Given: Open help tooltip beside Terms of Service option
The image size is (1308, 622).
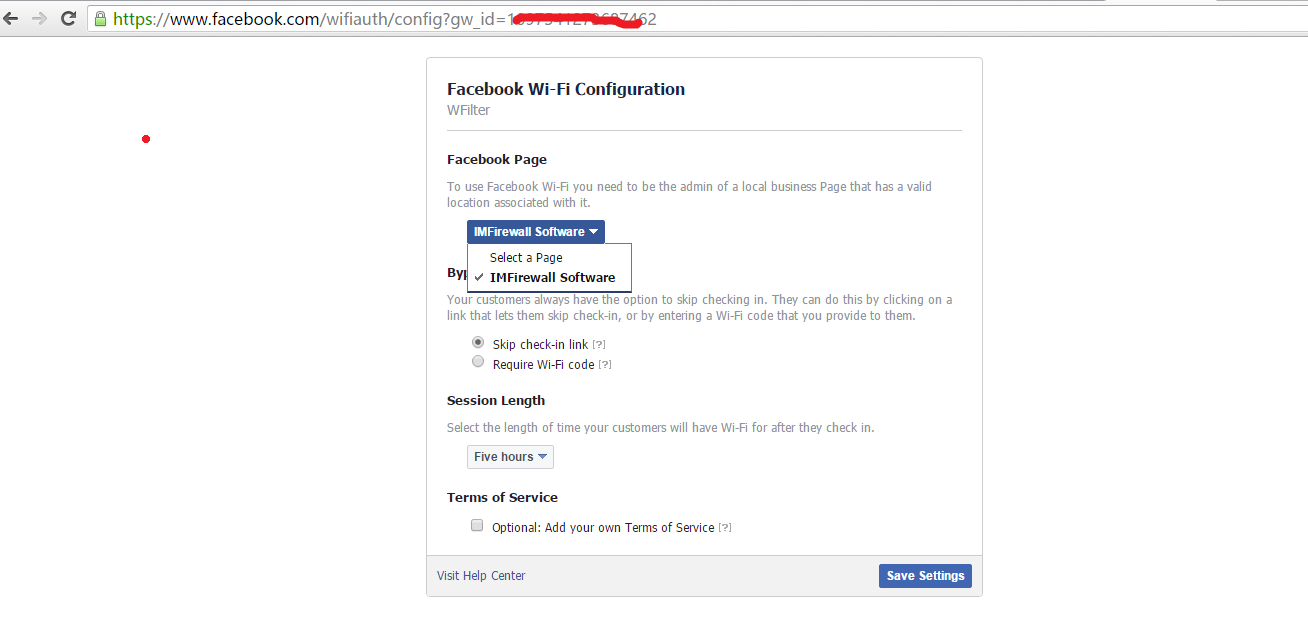Looking at the screenshot, I should pyautogui.click(x=725, y=528).
